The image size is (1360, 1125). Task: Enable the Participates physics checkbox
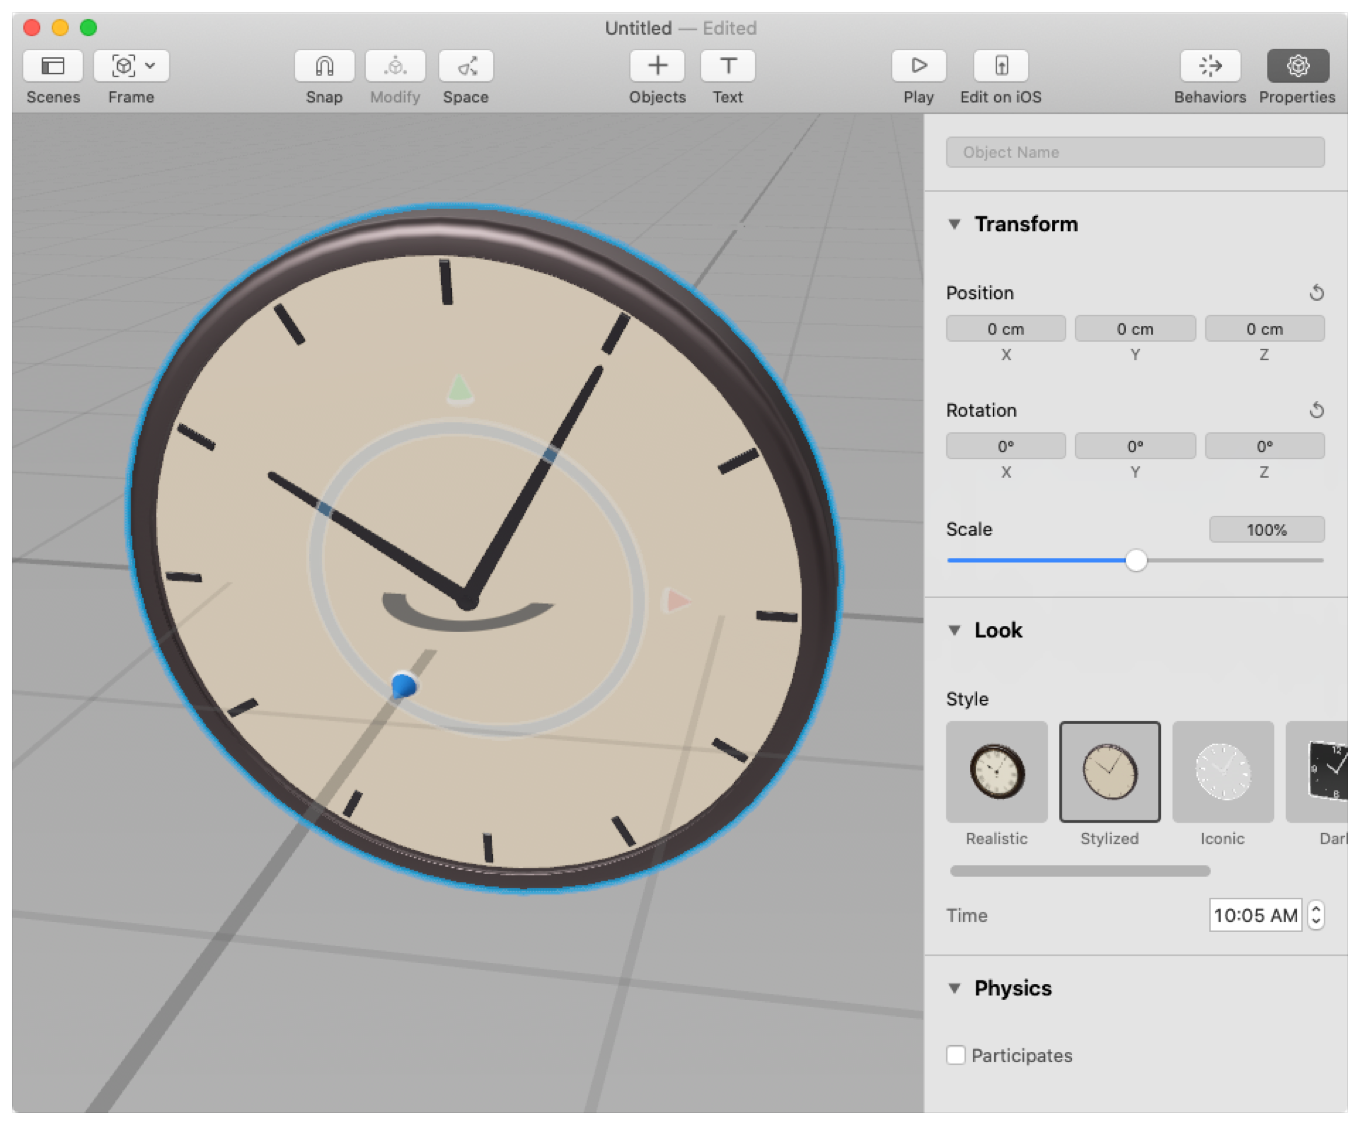point(955,1055)
